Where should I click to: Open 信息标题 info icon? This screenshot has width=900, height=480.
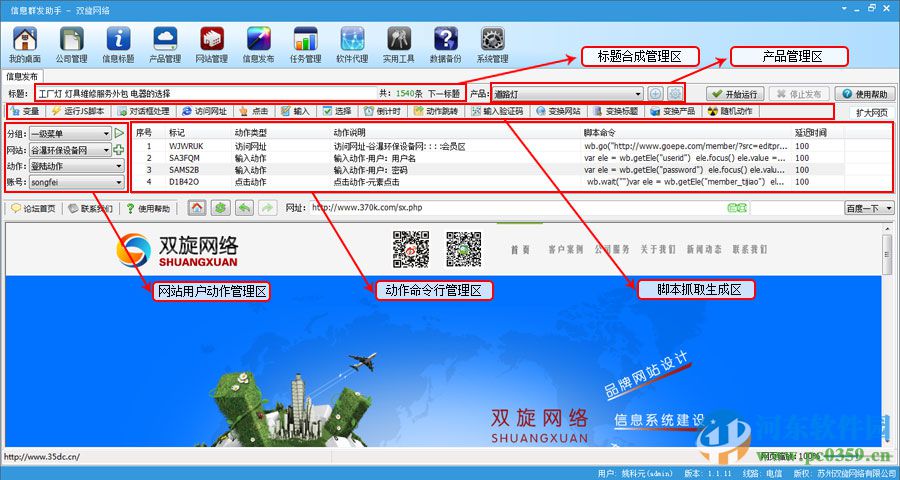click(118, 45)
